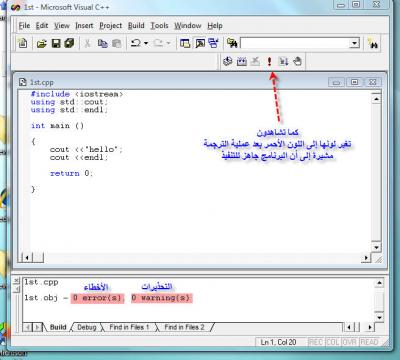Click 'Ln 1, Col 20' in status bar

[x=278, y=342]
